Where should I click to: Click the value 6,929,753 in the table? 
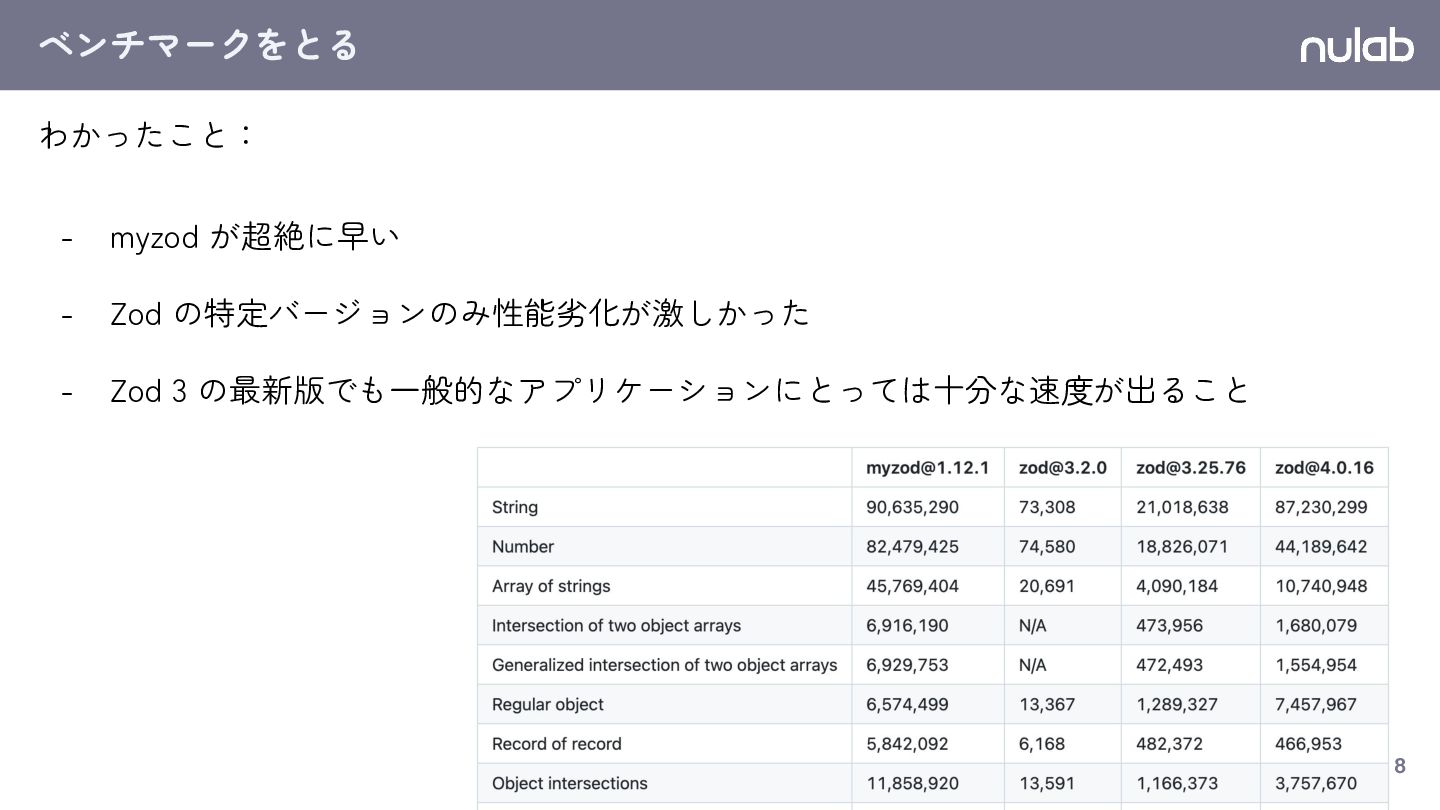pos(907,665)
